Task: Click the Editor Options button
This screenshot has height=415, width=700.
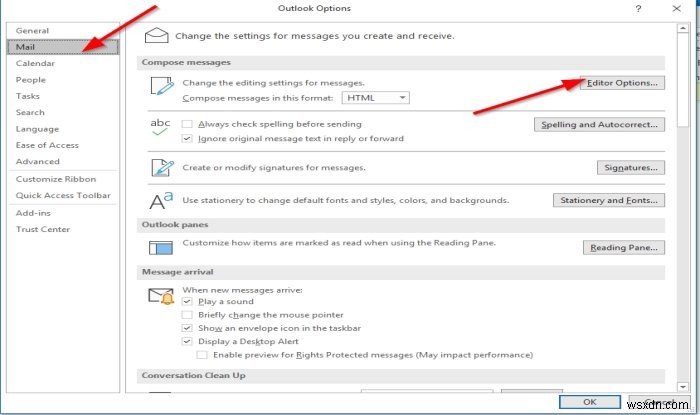Action: (622, 83)
